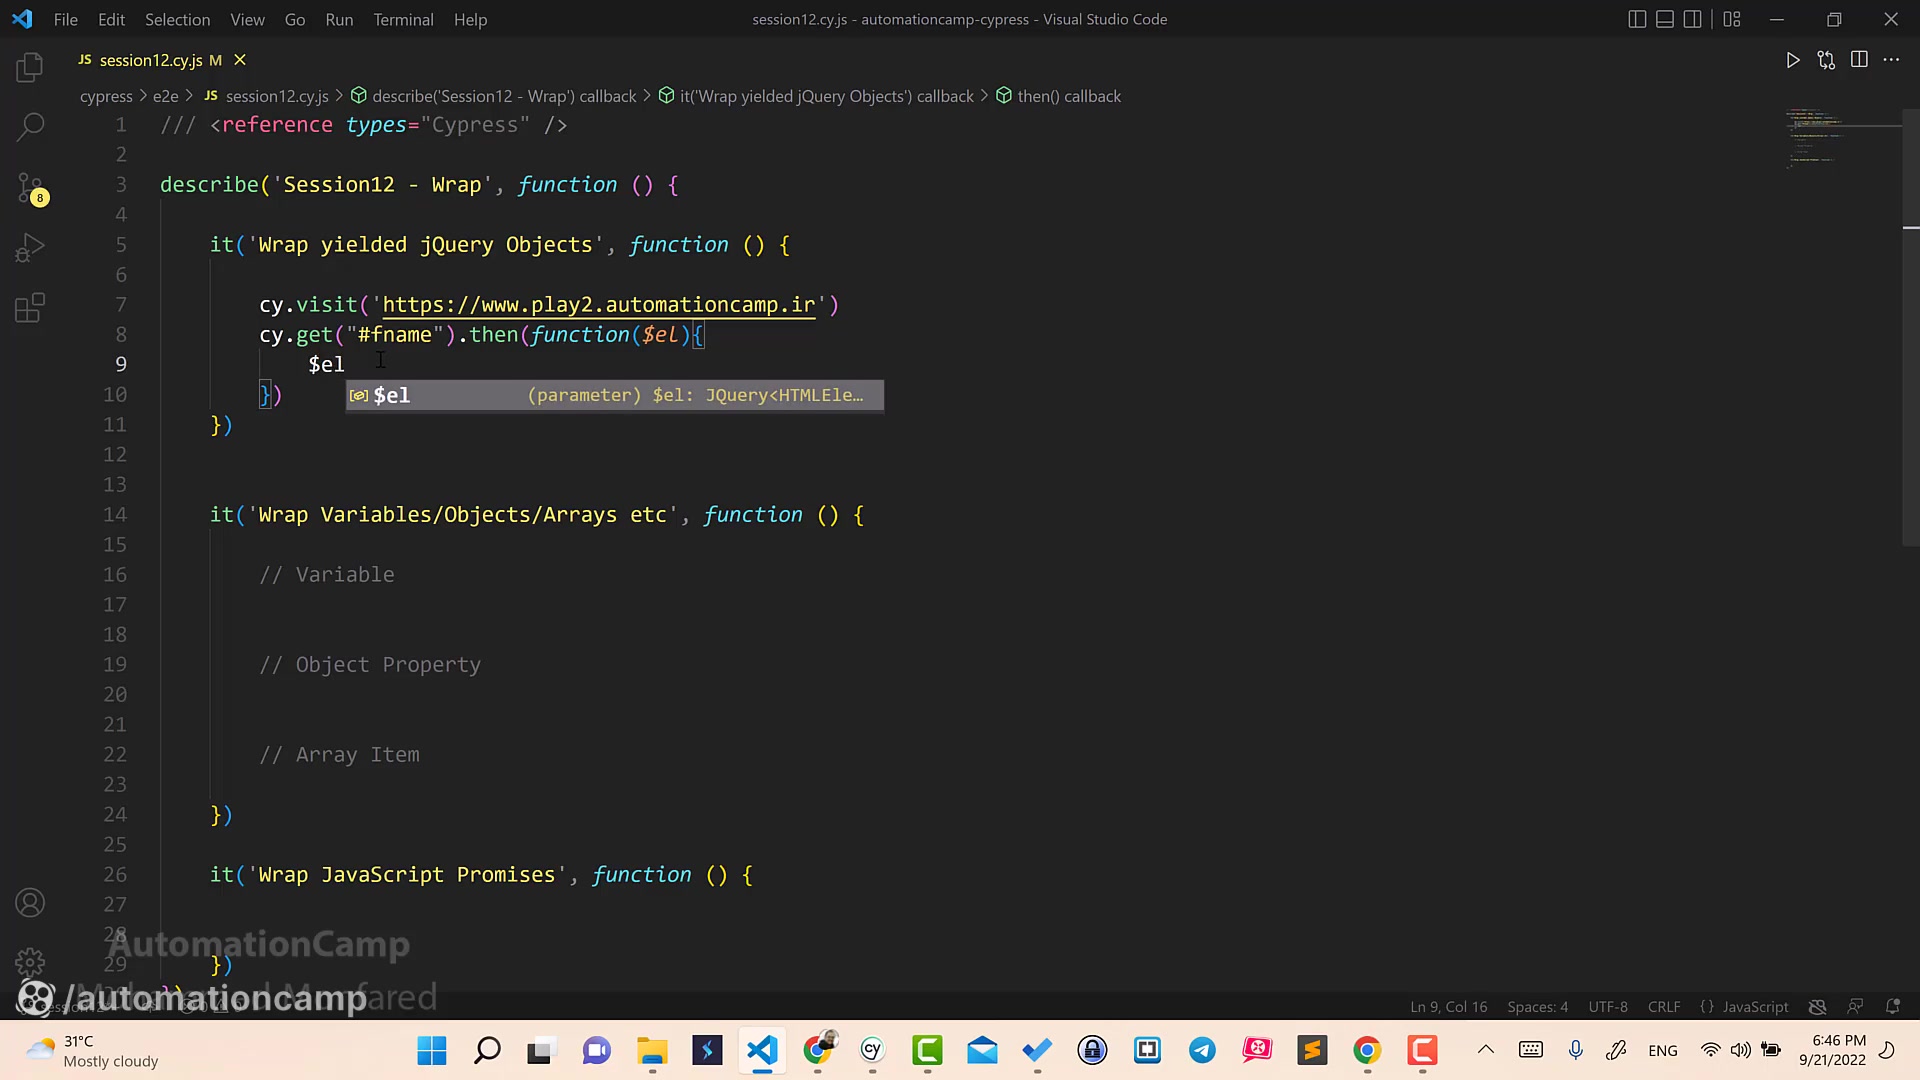Click the Spaces: 4 indentation status item
The image size is (1920, 1080).
click(x=1537, y=1007)
